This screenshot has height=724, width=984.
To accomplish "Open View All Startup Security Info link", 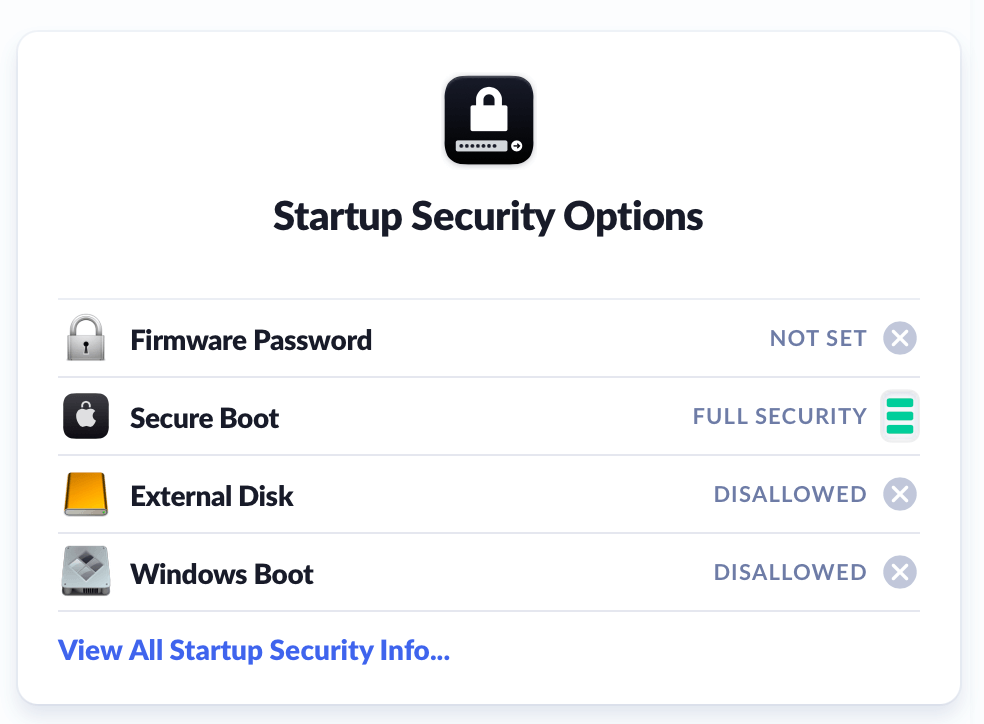I will click(254, 650).
